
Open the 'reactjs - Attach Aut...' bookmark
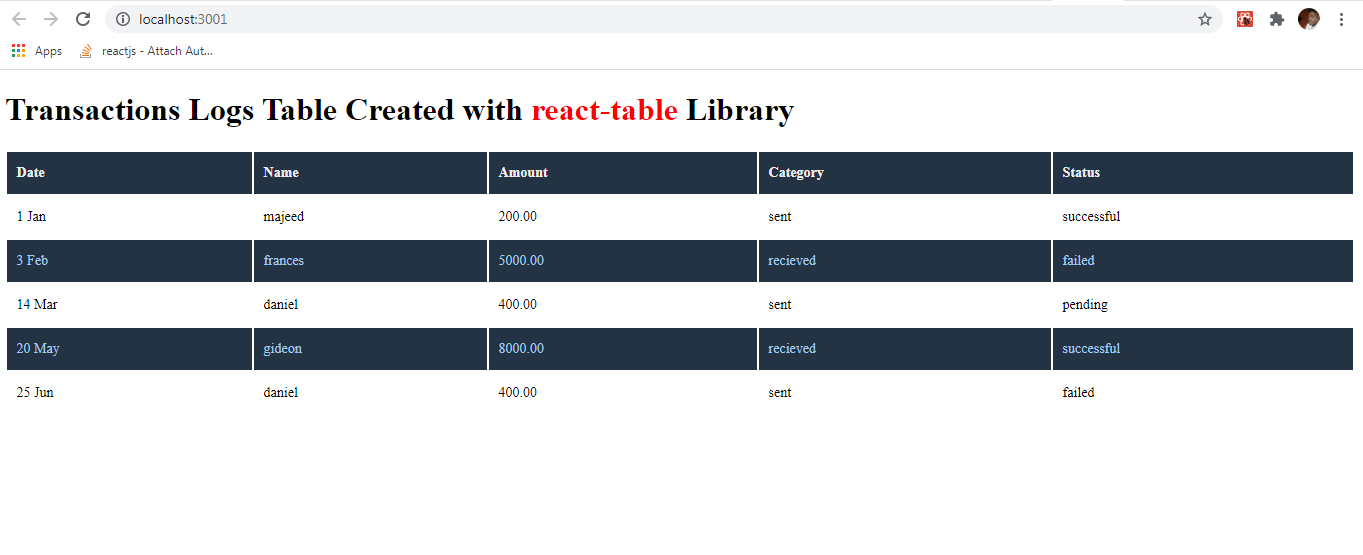[x=146, y=51]
